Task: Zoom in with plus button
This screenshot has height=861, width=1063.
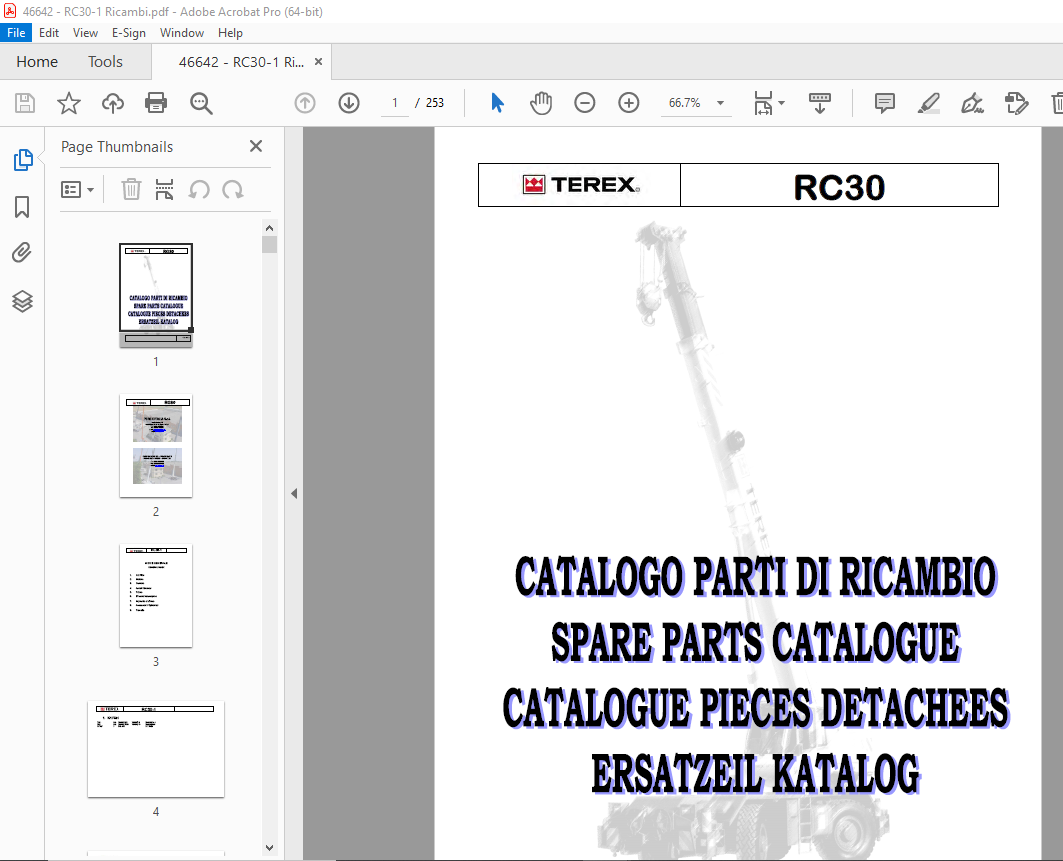Action: (629, 103)
